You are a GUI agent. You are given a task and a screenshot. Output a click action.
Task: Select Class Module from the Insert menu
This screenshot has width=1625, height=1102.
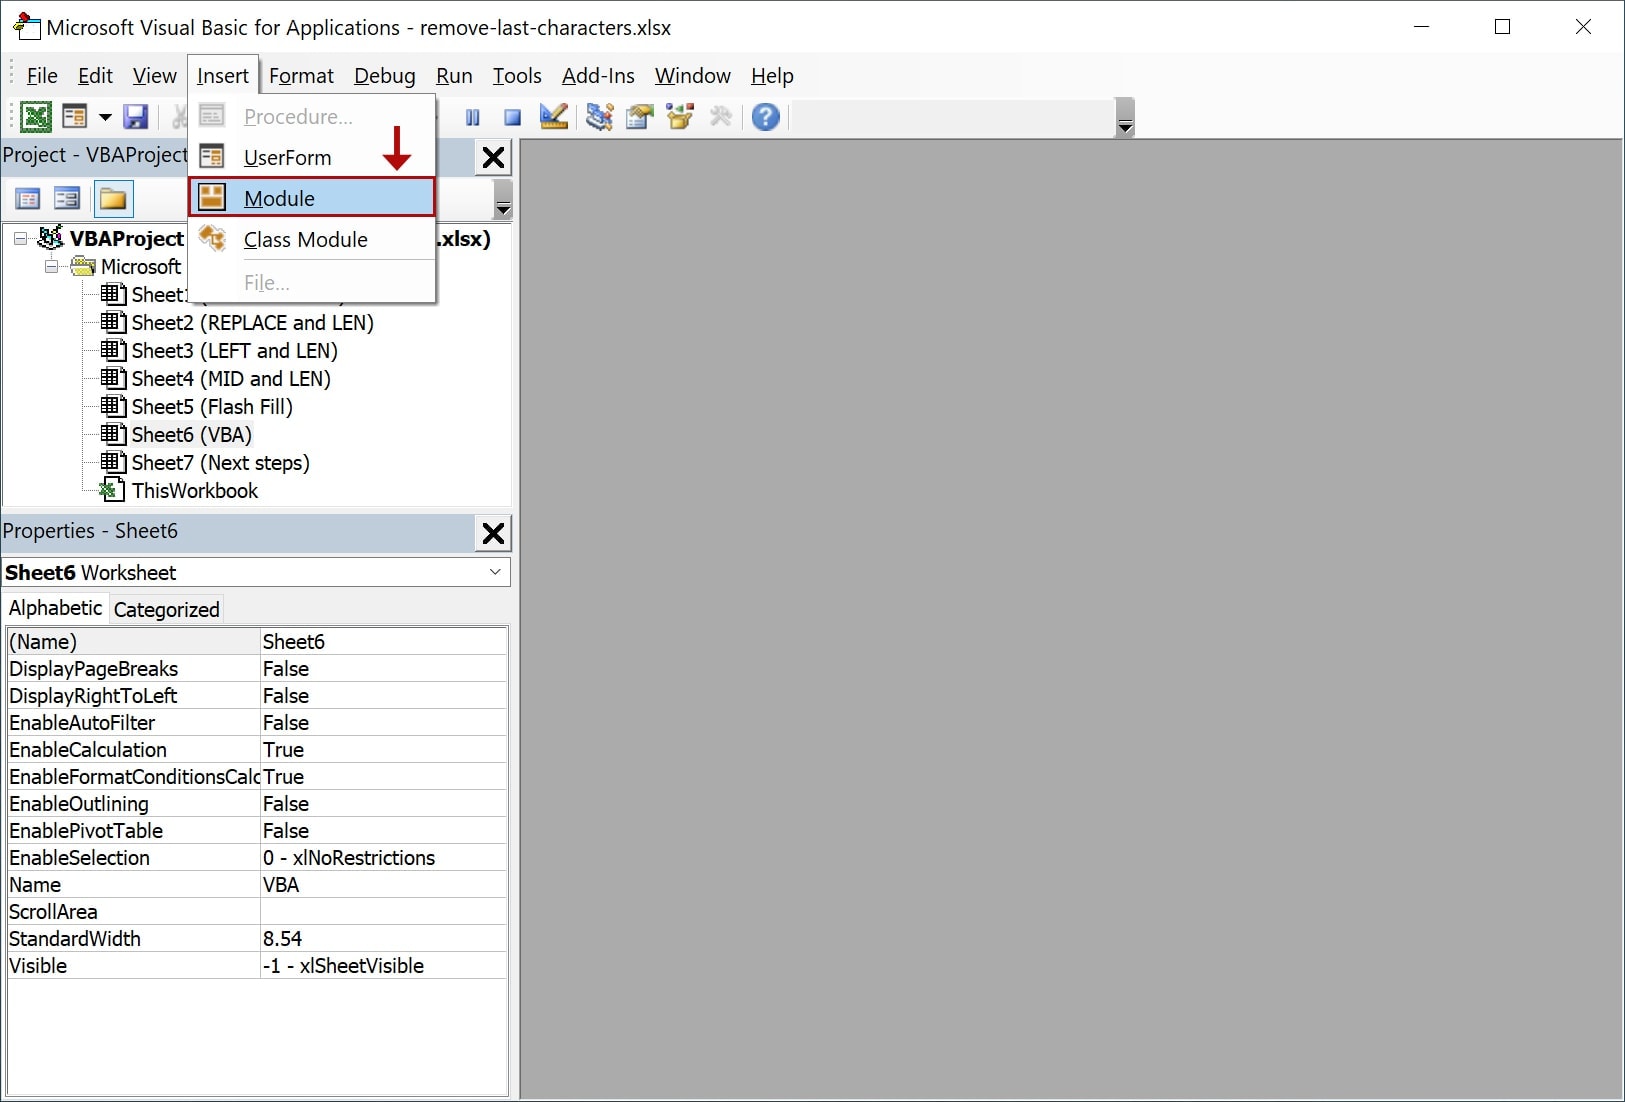[307, 239]
